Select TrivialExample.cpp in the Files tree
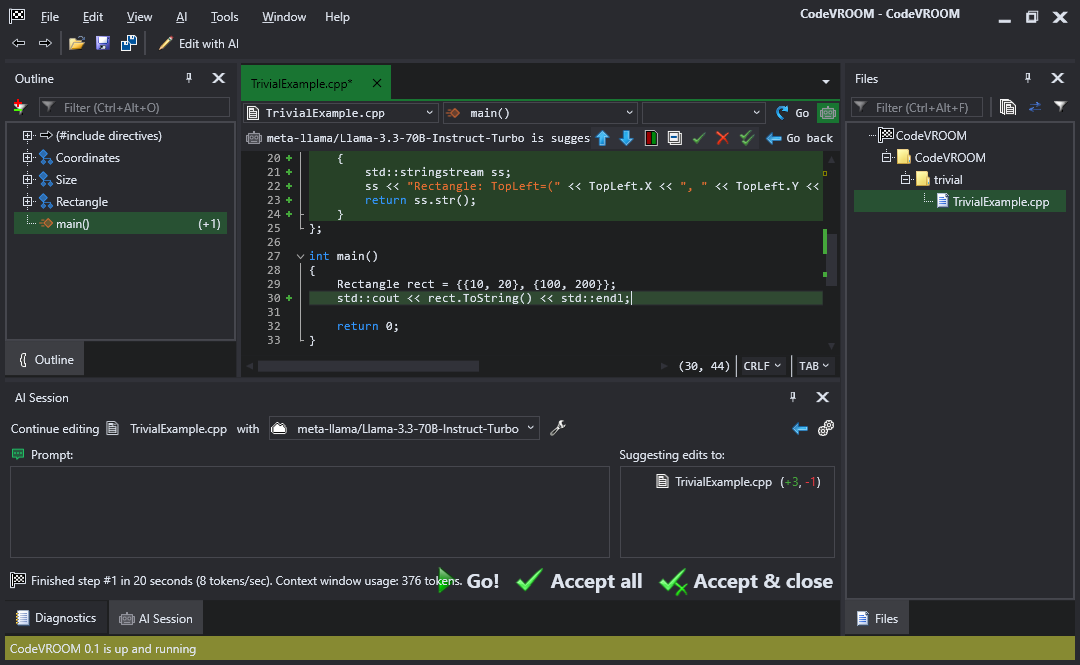 [960, 202]
